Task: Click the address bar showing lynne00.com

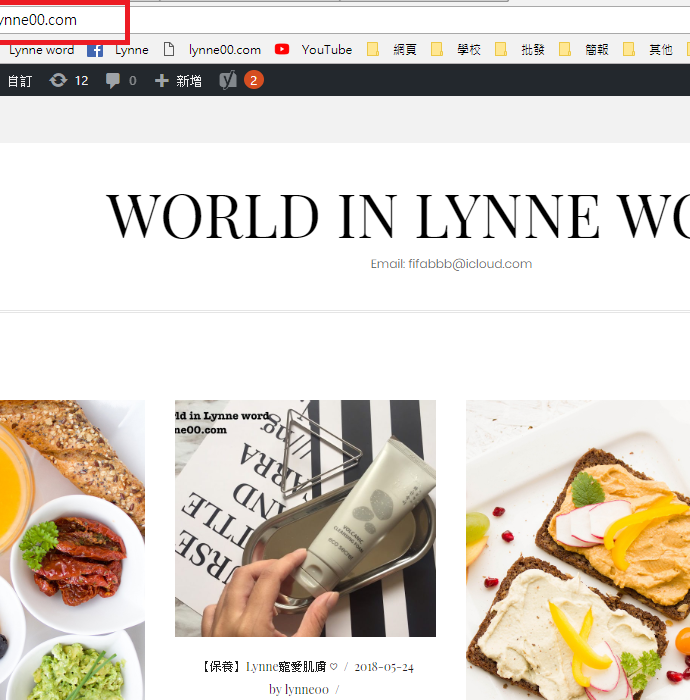Action: [345, 20]
